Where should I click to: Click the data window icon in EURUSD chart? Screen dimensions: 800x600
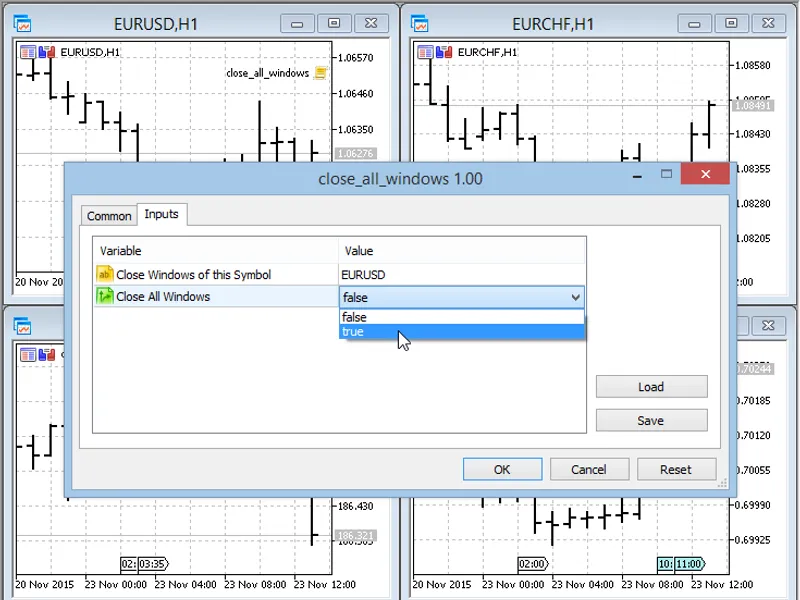coord(28,52)
